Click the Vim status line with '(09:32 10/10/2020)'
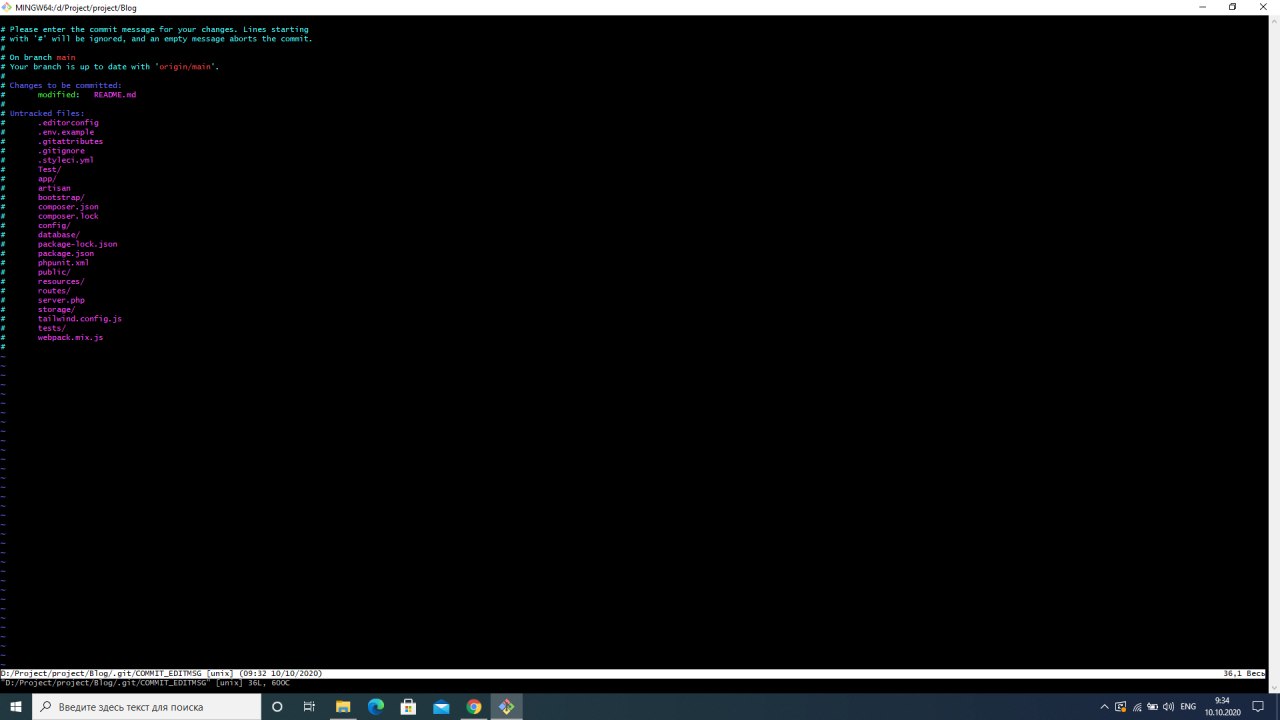This screenshot has width=1280, height=720. (633, 674)
